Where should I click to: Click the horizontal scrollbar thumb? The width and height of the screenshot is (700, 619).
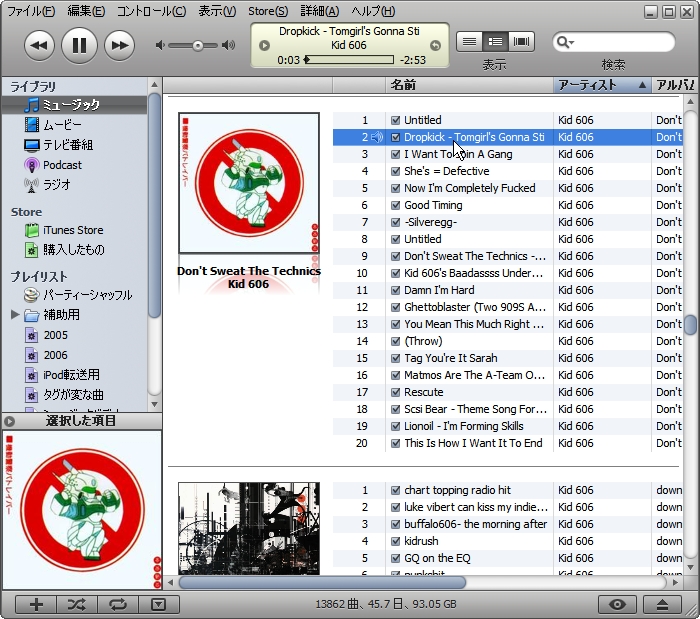click(322, 582)
